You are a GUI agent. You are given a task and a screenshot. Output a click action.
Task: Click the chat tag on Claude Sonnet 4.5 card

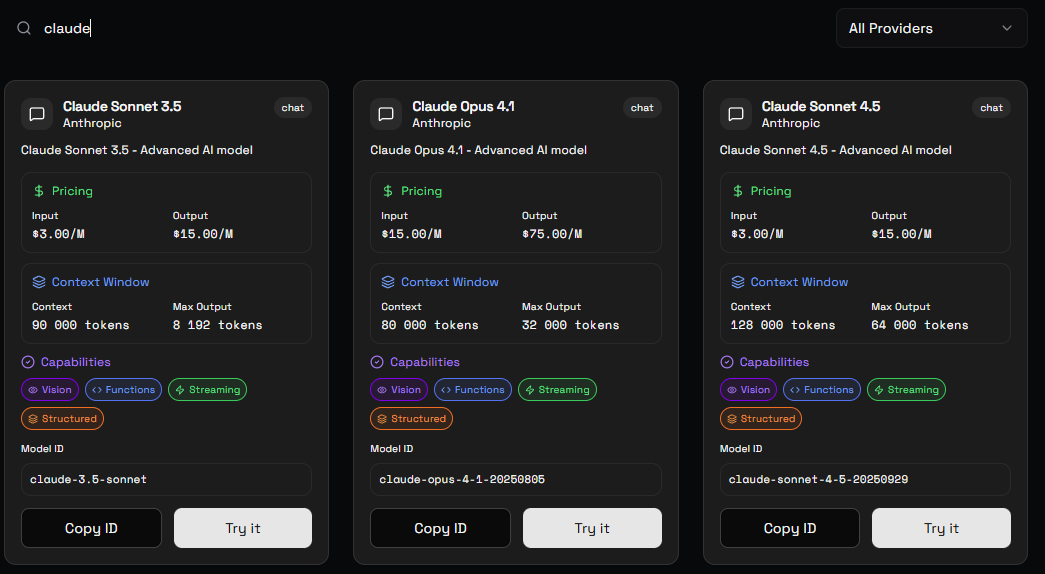(x=991, y=108)
